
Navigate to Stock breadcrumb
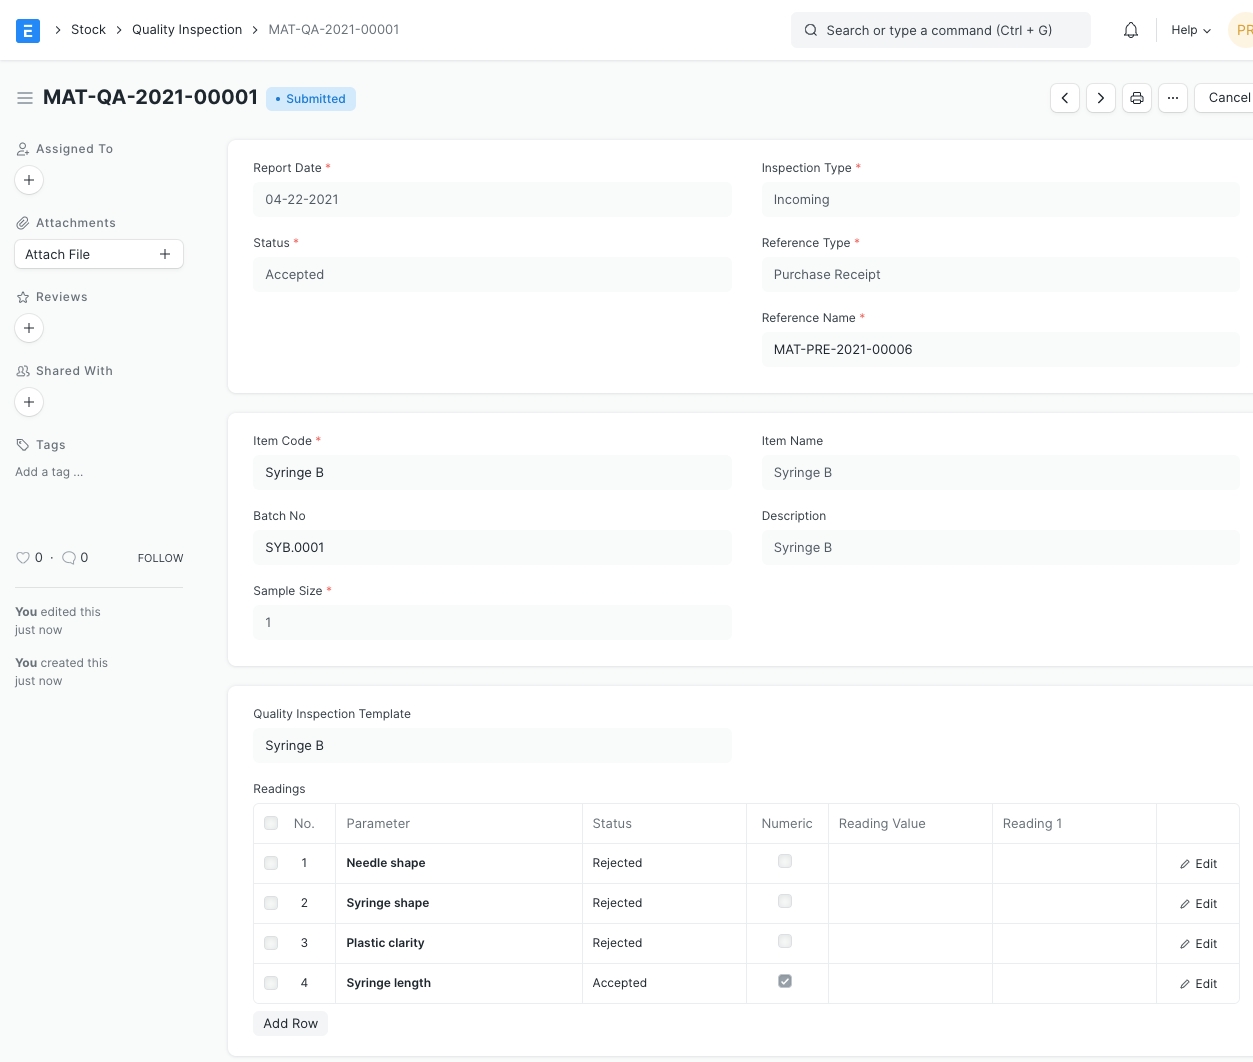tap(88, 30)
